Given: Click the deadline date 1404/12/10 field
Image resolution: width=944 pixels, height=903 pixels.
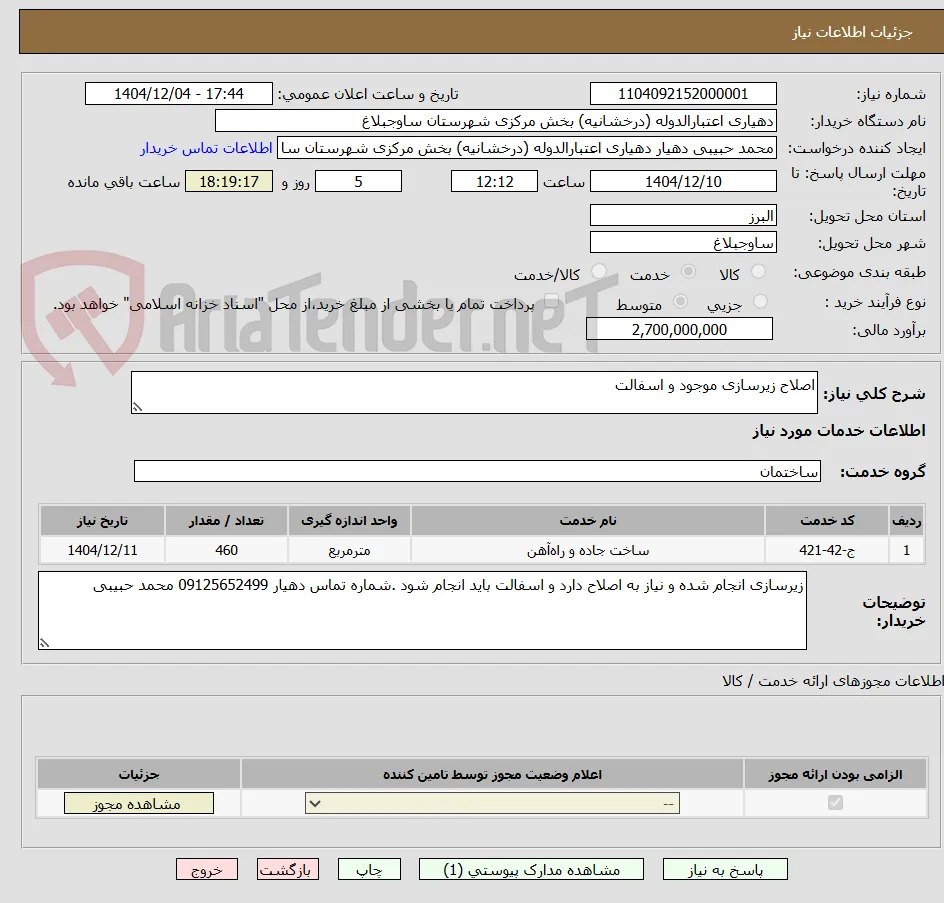Looking at the screenshot, I should tap(683, 181).
